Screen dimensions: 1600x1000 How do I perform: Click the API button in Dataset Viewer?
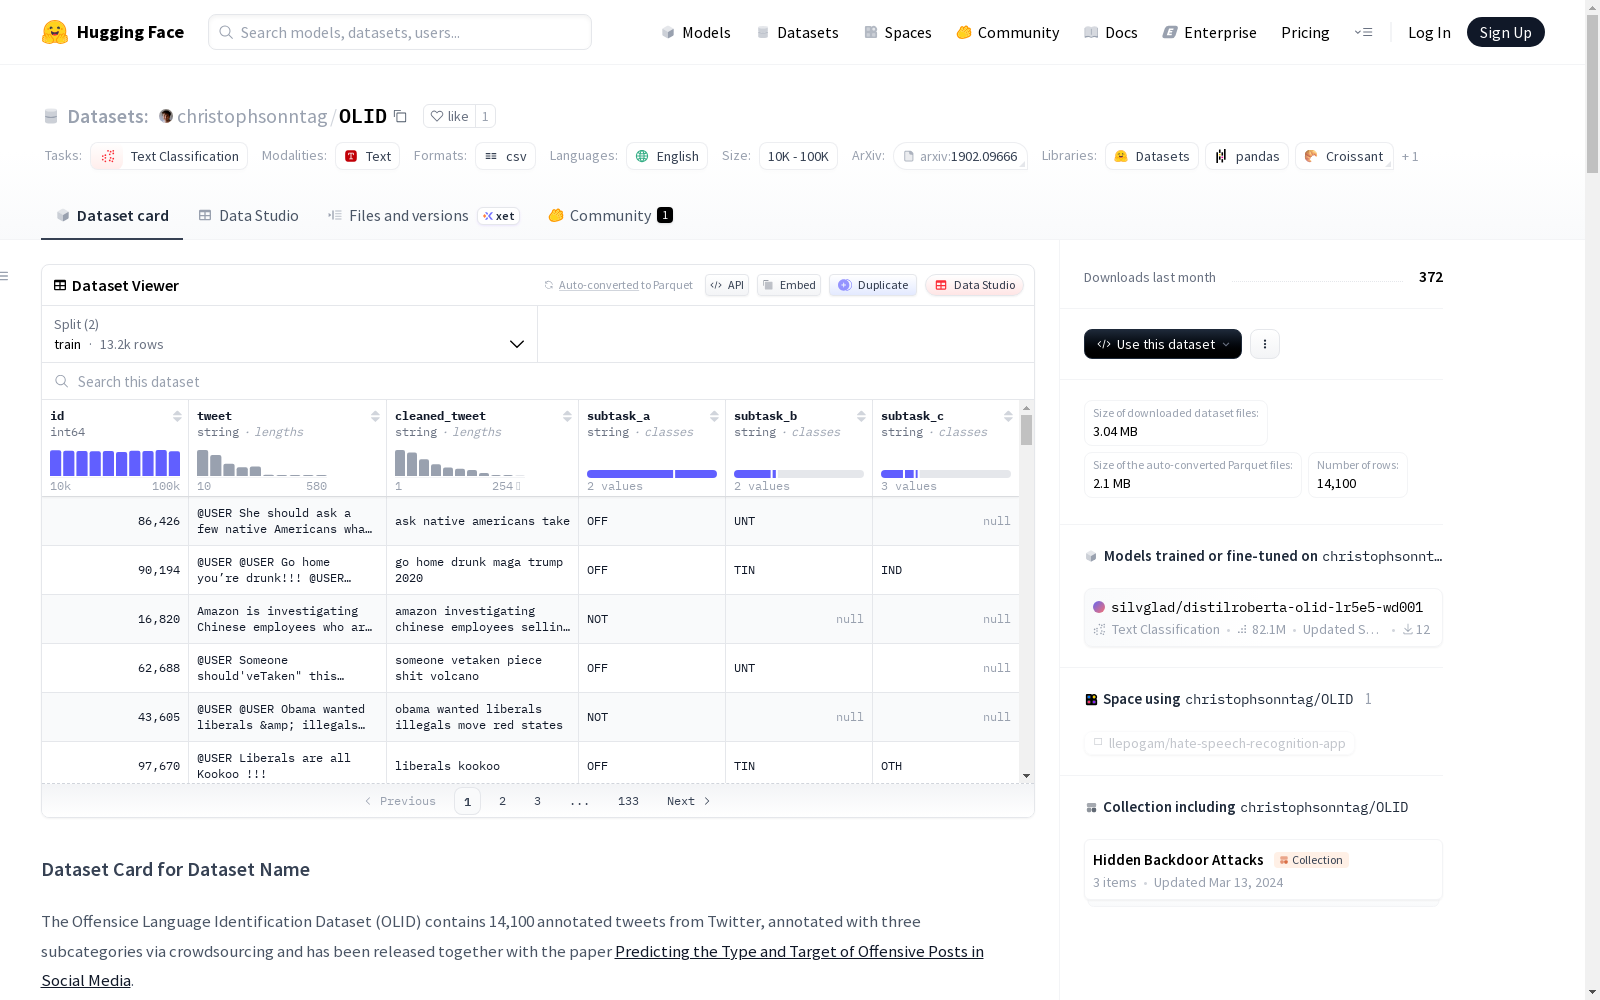727,285
